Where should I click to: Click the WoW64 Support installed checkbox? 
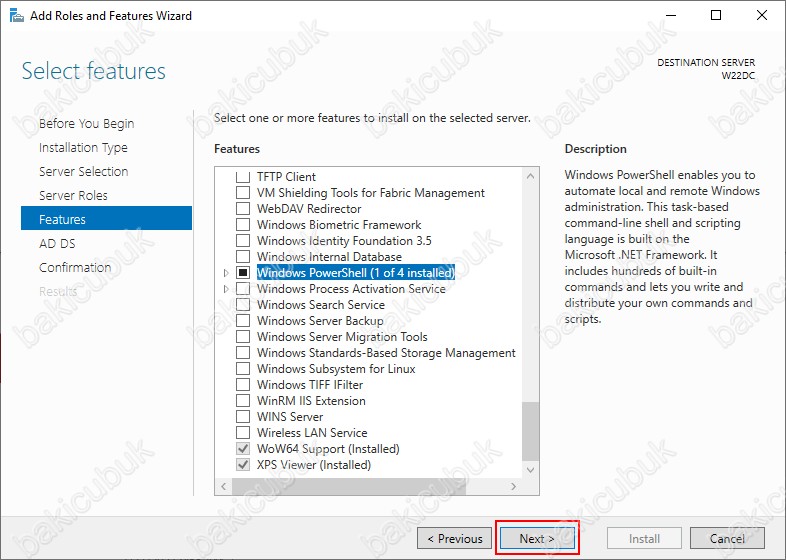click(x=243, y=449)
